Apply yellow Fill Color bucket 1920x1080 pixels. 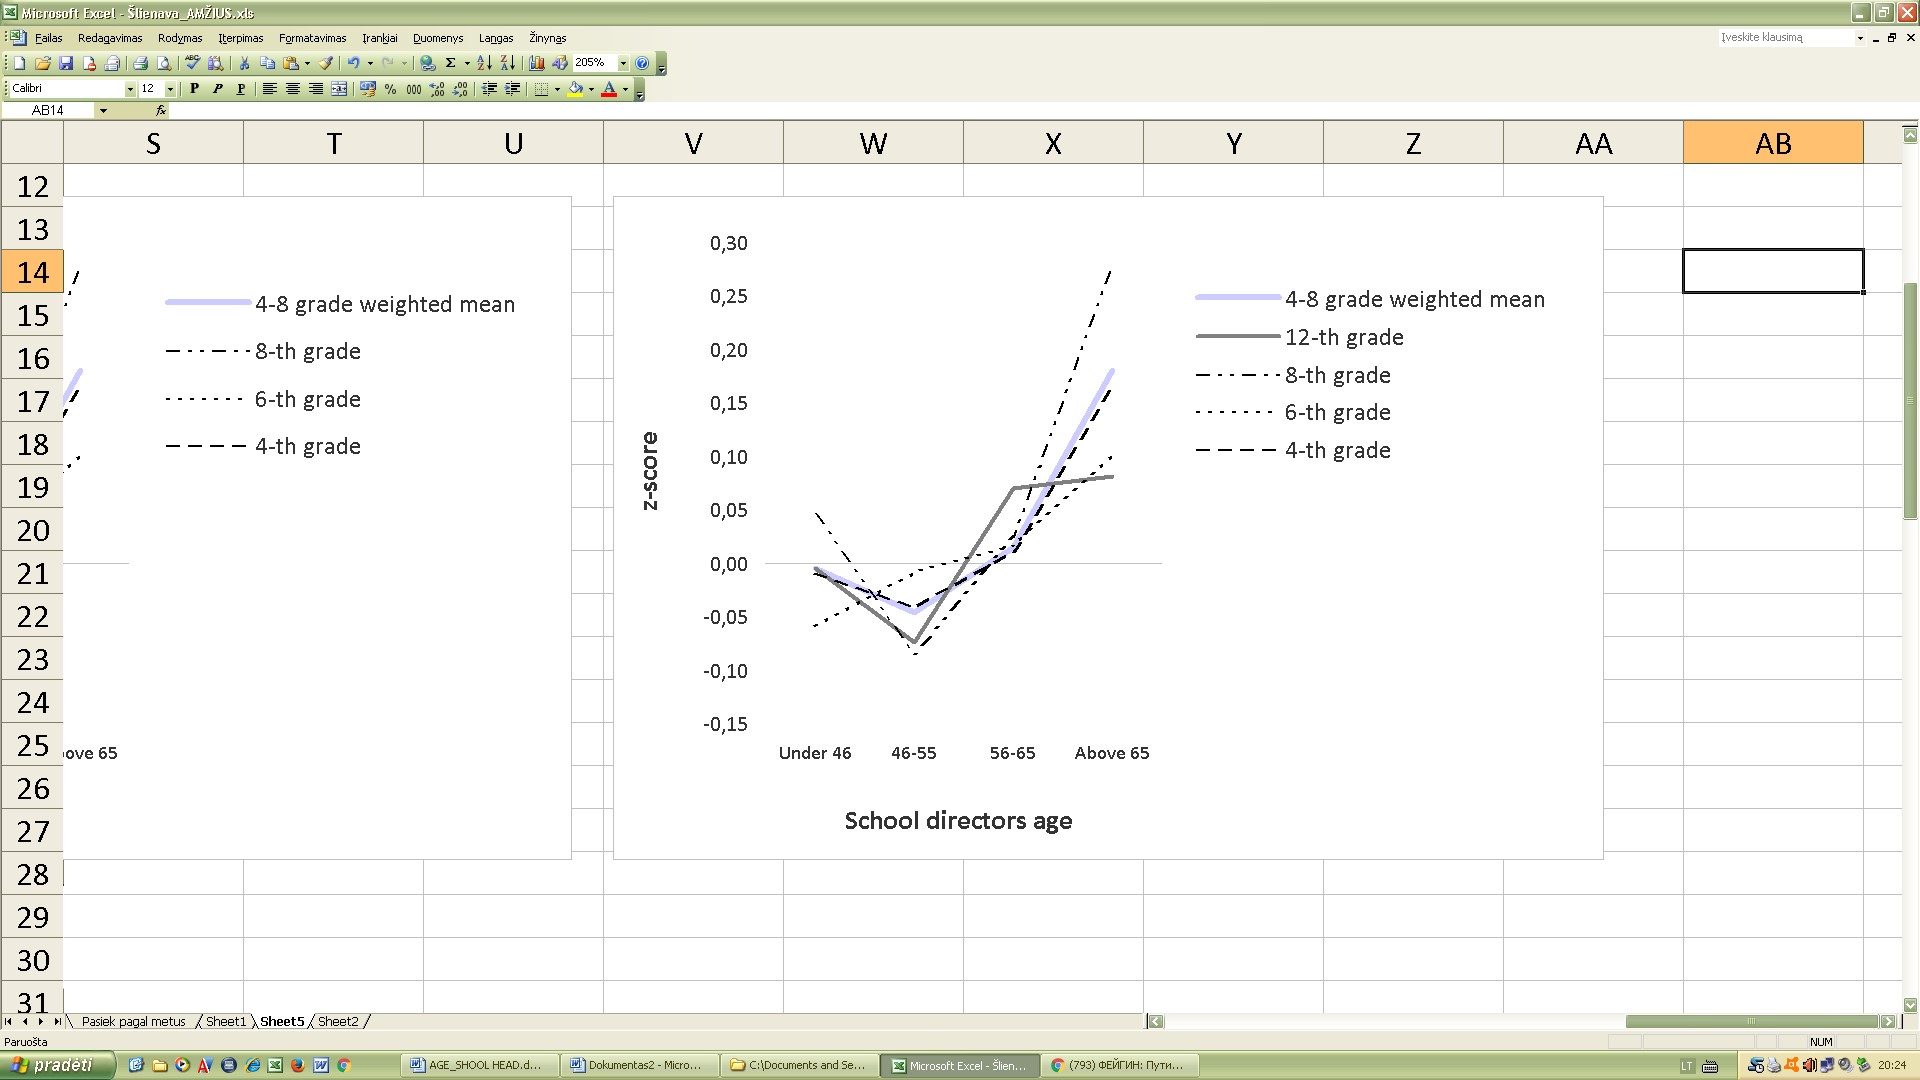pos(575,89)
